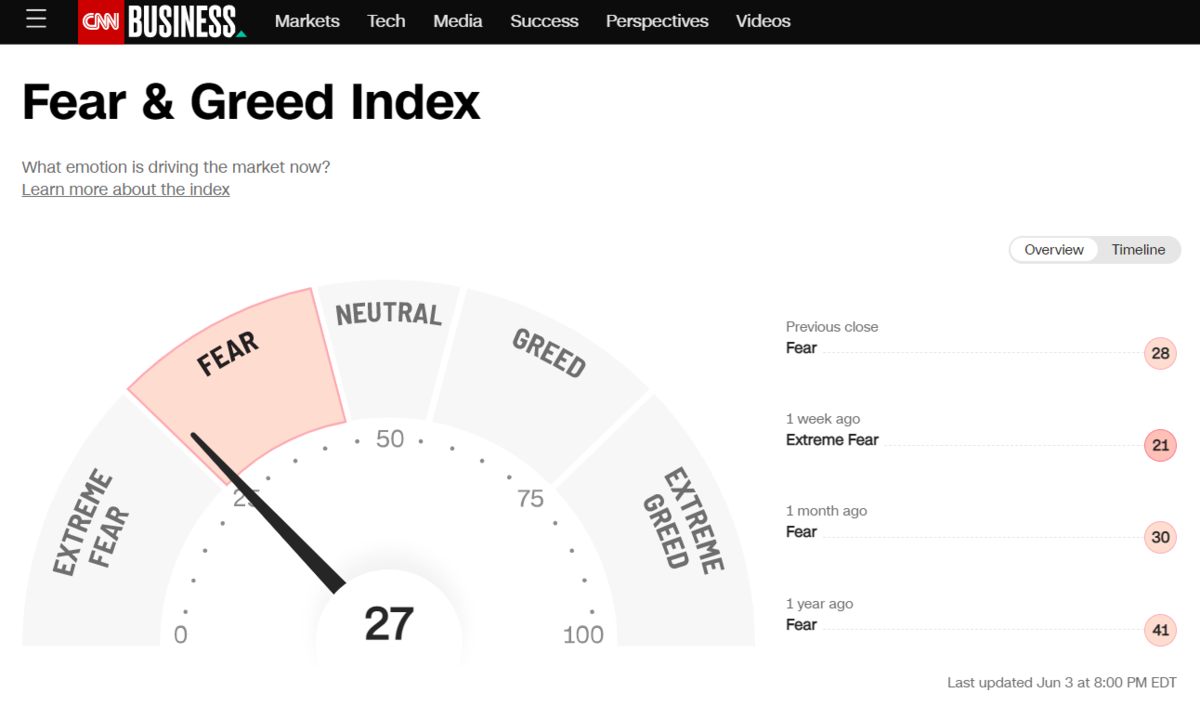
Task: Open the Tech section
Action: tap(386, 21)
